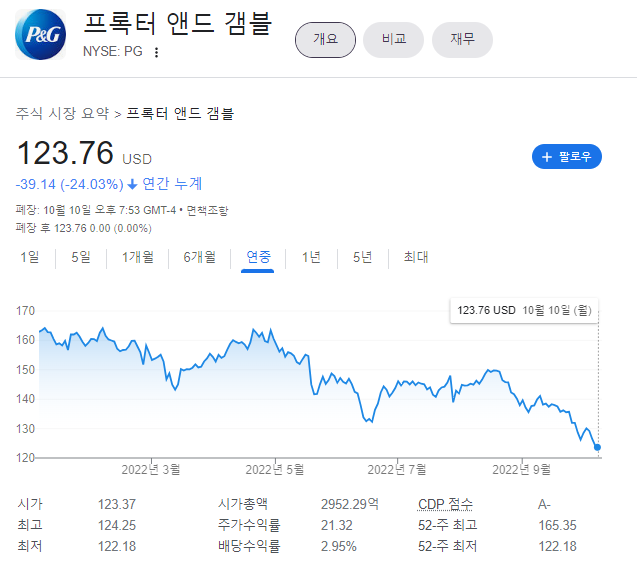
Task: Click the 52-주 최저 label
Action: (447, 546)
